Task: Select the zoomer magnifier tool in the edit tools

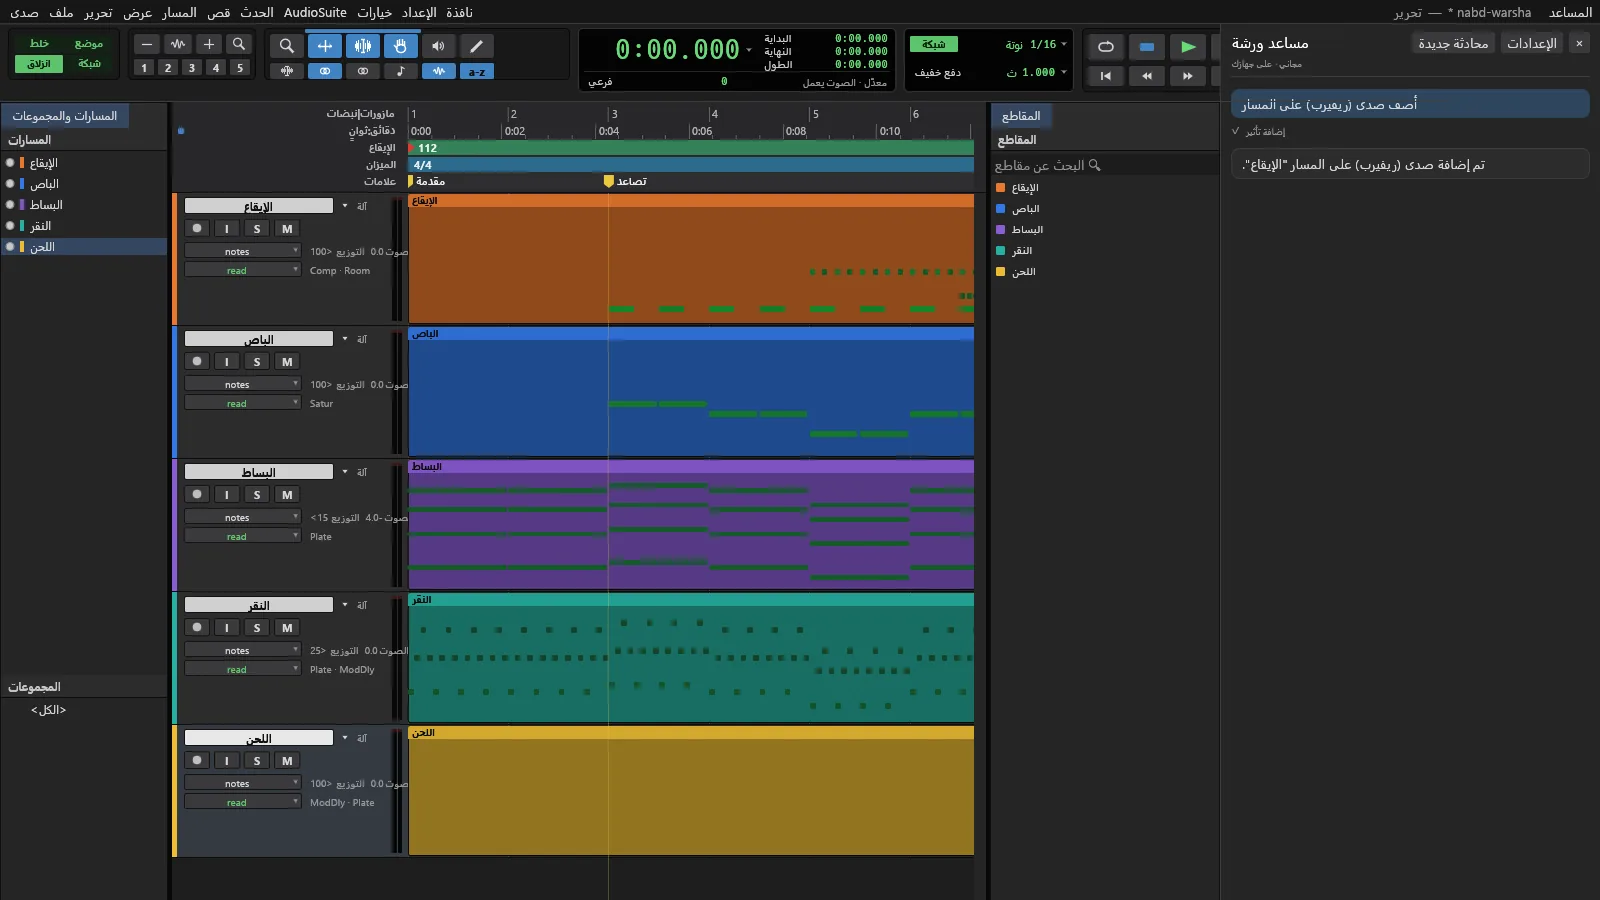Action: [x=287, y=46]
